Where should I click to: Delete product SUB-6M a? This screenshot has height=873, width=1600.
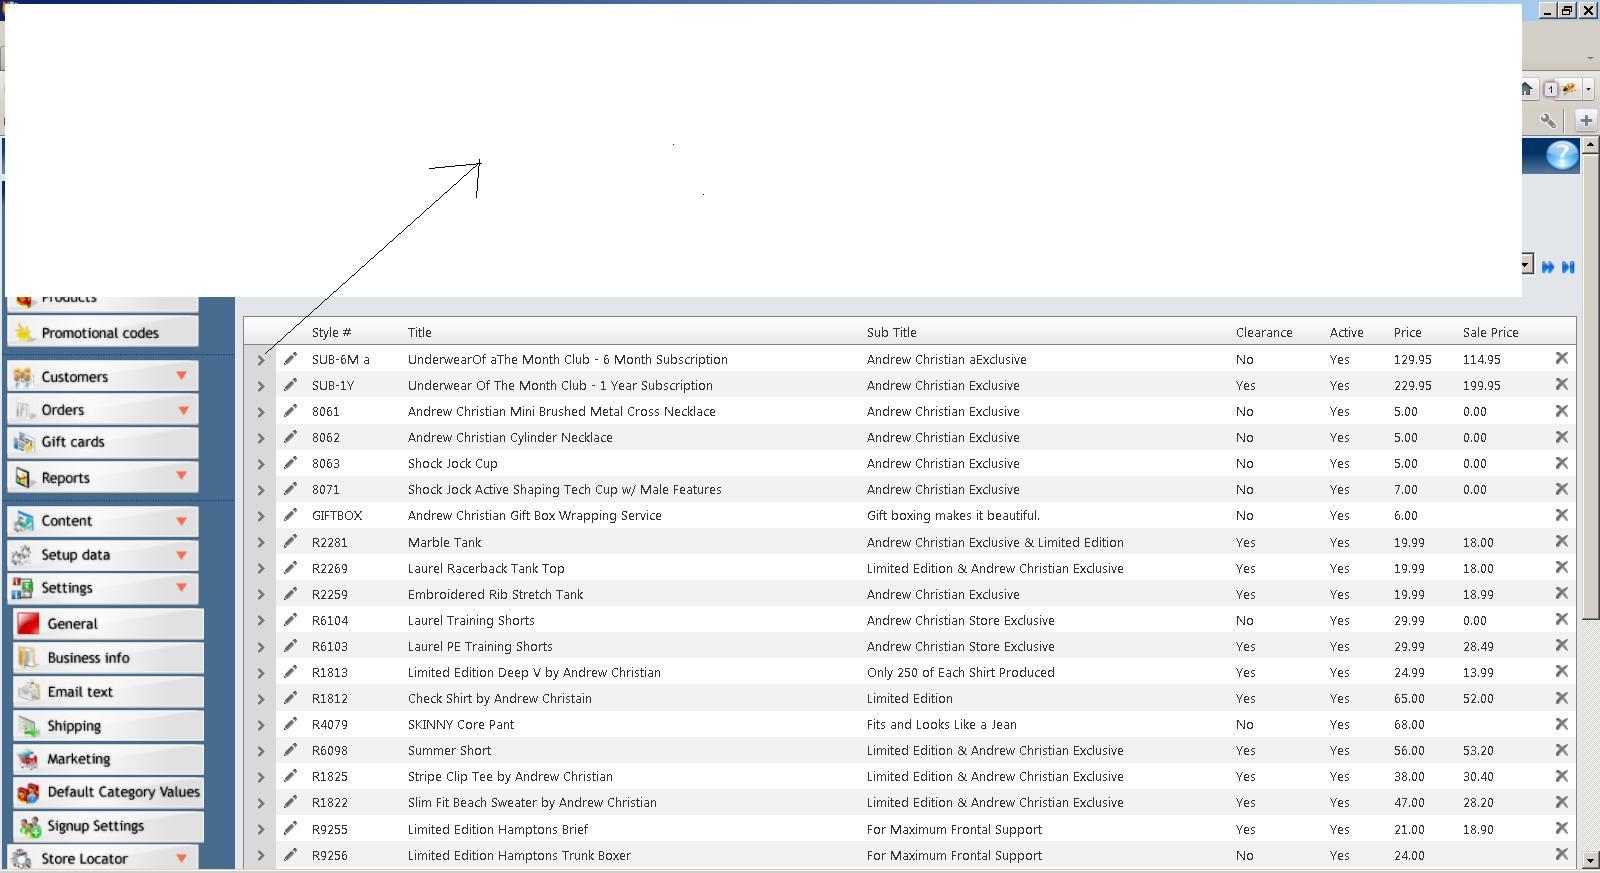pyautogui.click(x=1561, y=358)
